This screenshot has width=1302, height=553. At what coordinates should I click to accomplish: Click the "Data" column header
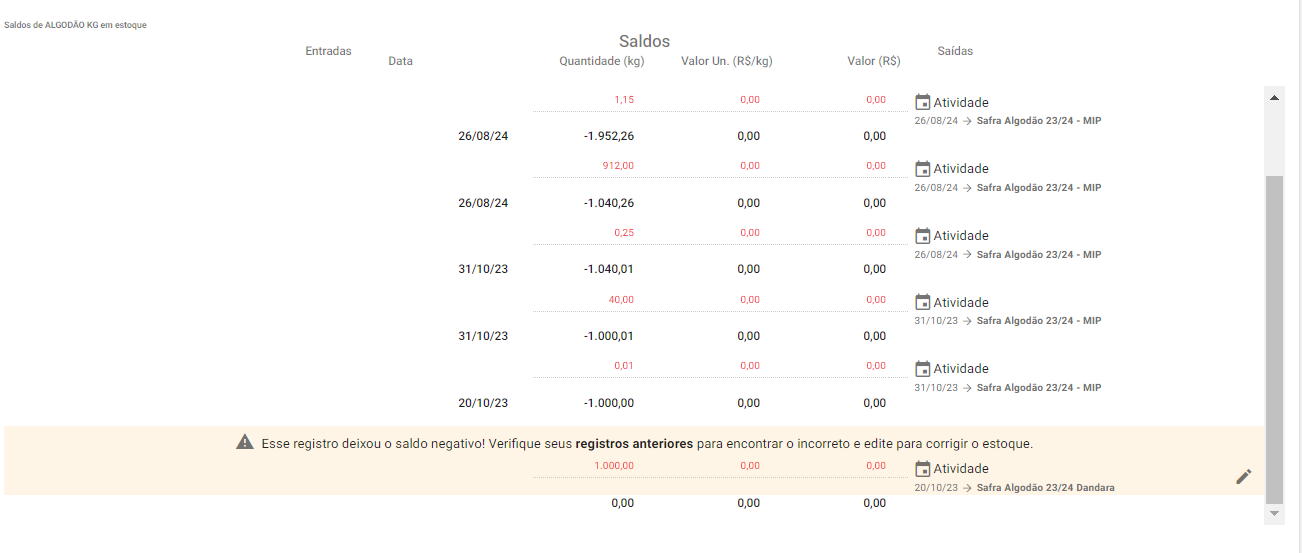click(x=400, y=61)
